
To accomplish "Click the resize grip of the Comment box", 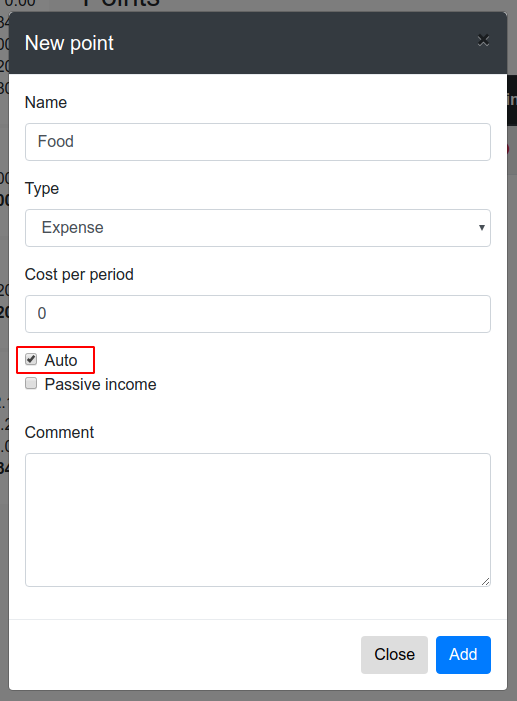I will [x=485, y=581].
